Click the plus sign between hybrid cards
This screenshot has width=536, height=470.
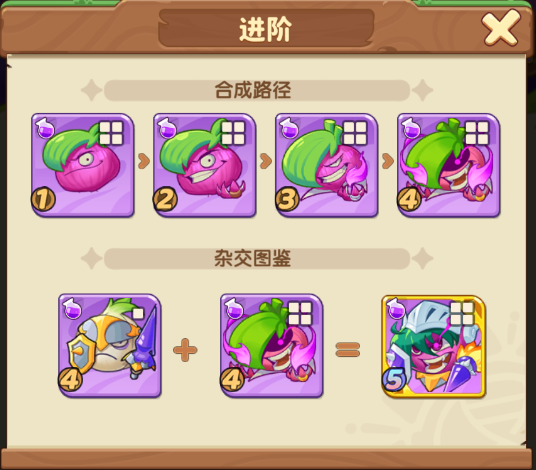[185, 350]
